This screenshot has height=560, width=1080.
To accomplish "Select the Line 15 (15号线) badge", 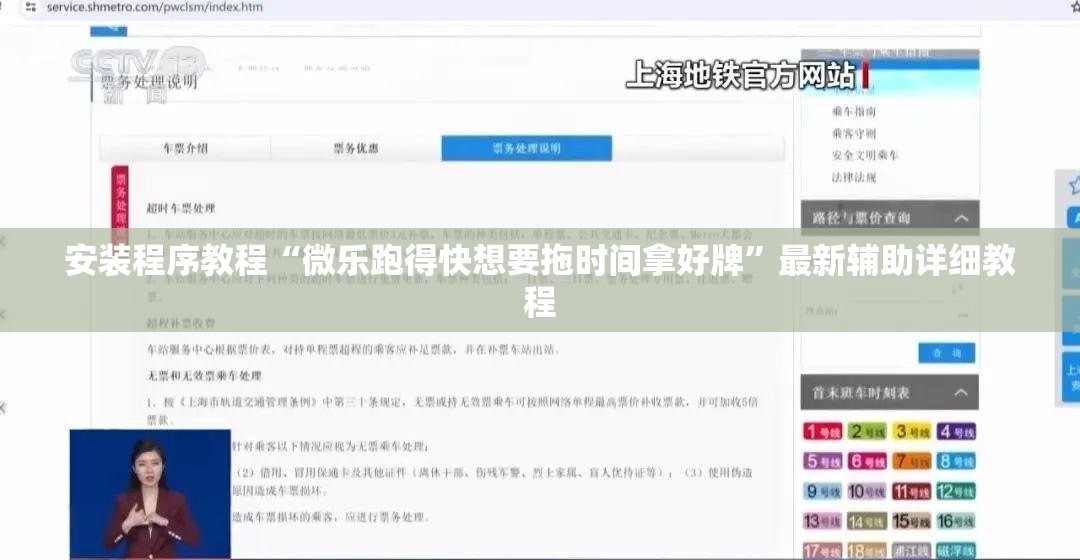I will point(911,521).
